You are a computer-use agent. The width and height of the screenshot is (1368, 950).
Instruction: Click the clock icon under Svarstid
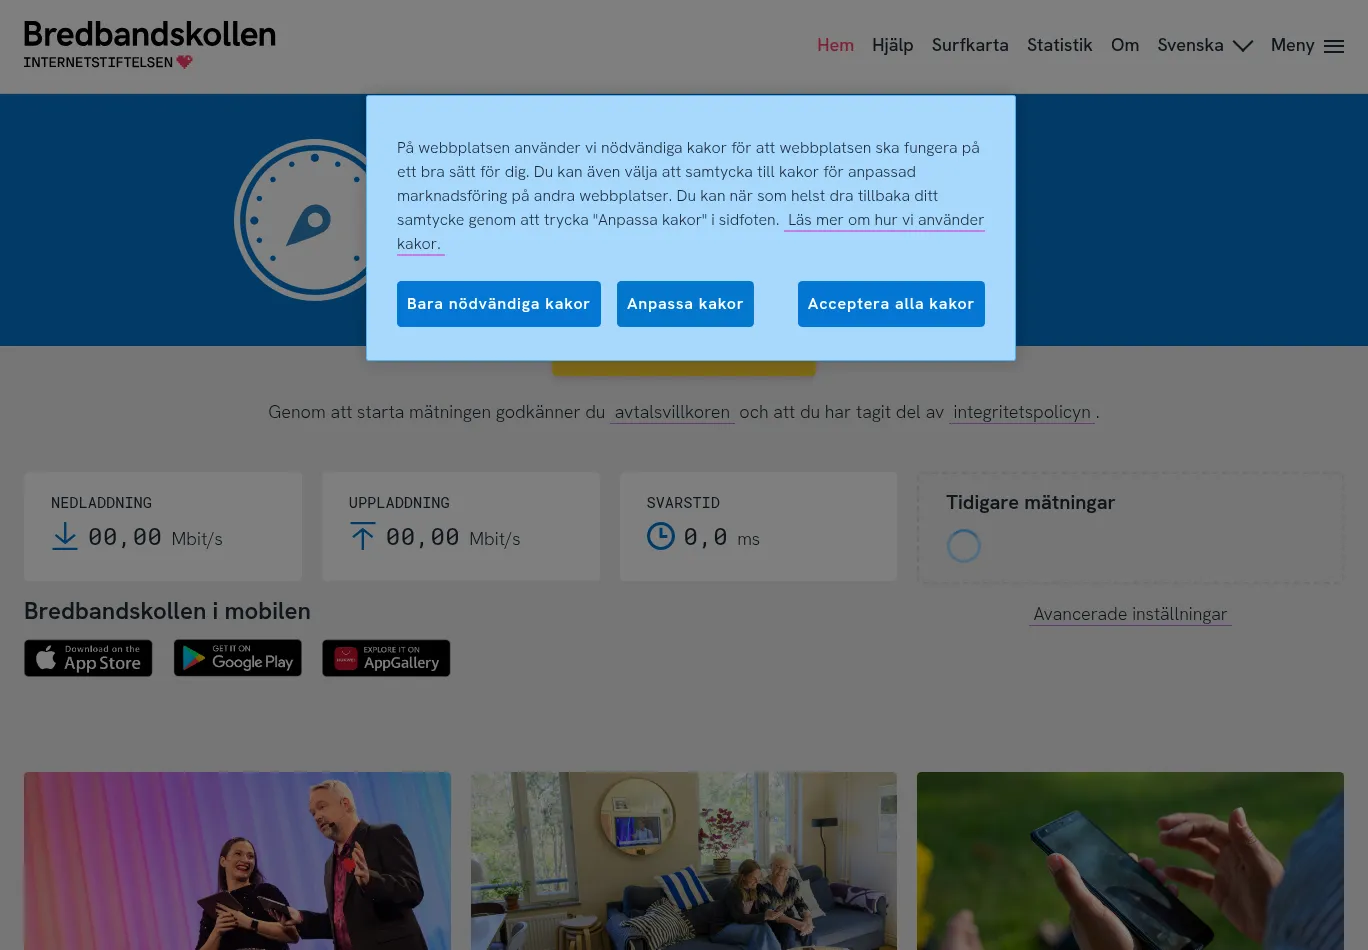(x=661, y=536)
